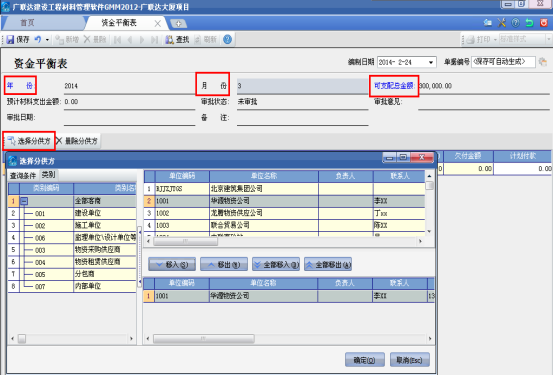Select the 北京建筑集团公司 row

coord(285,189)
